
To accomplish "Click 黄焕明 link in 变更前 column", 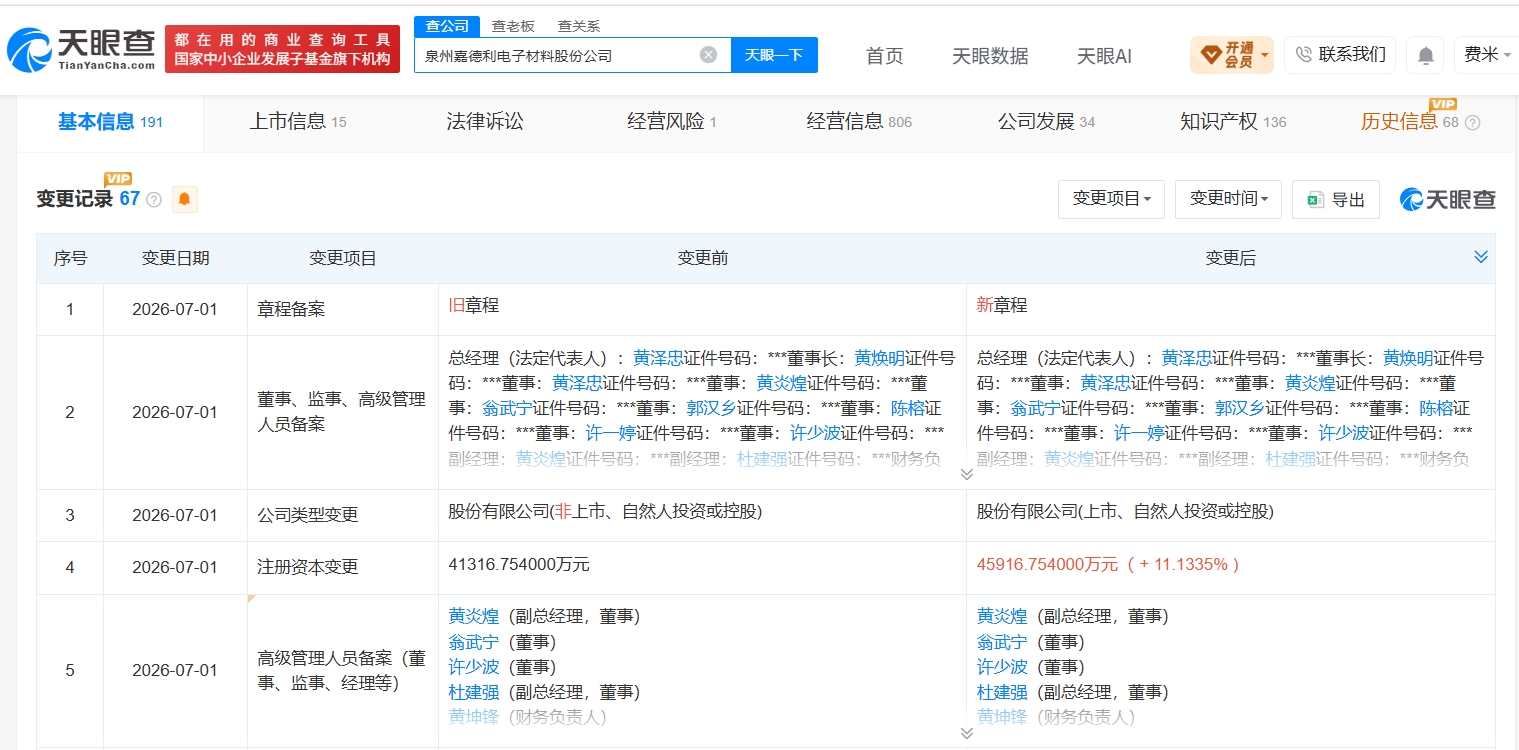I will pyautogui.click(x=880, y=358).
